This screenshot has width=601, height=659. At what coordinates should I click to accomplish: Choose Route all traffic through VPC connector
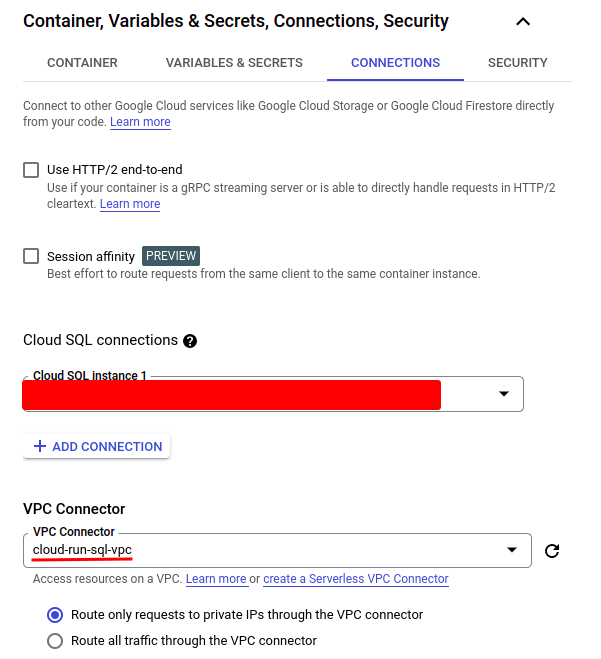55,641
